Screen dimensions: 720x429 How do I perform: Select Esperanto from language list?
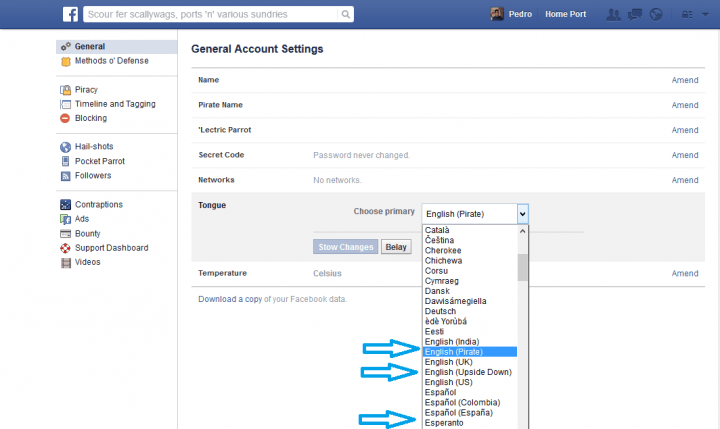tap(444, 423)
